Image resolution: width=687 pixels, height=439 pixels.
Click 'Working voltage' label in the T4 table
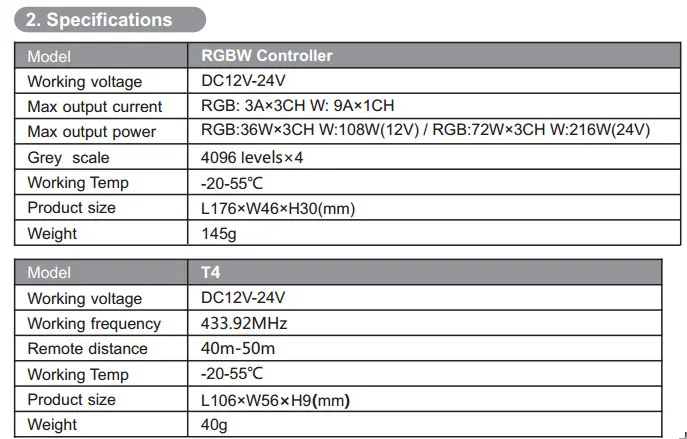point(84,298)
